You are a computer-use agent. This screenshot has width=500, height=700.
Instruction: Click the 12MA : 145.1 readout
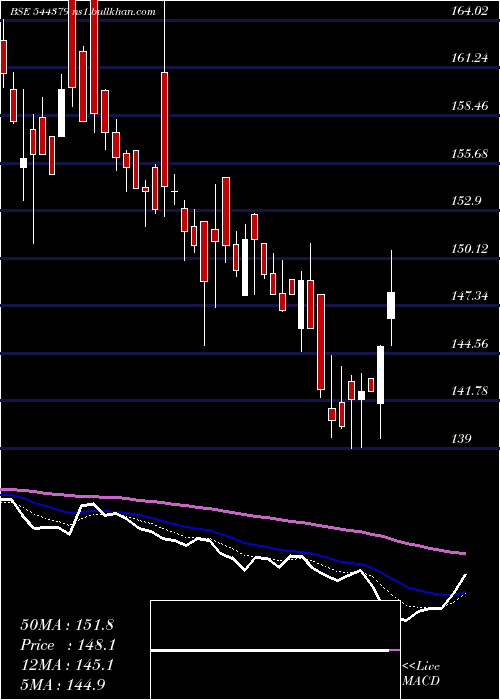[67, 665]
